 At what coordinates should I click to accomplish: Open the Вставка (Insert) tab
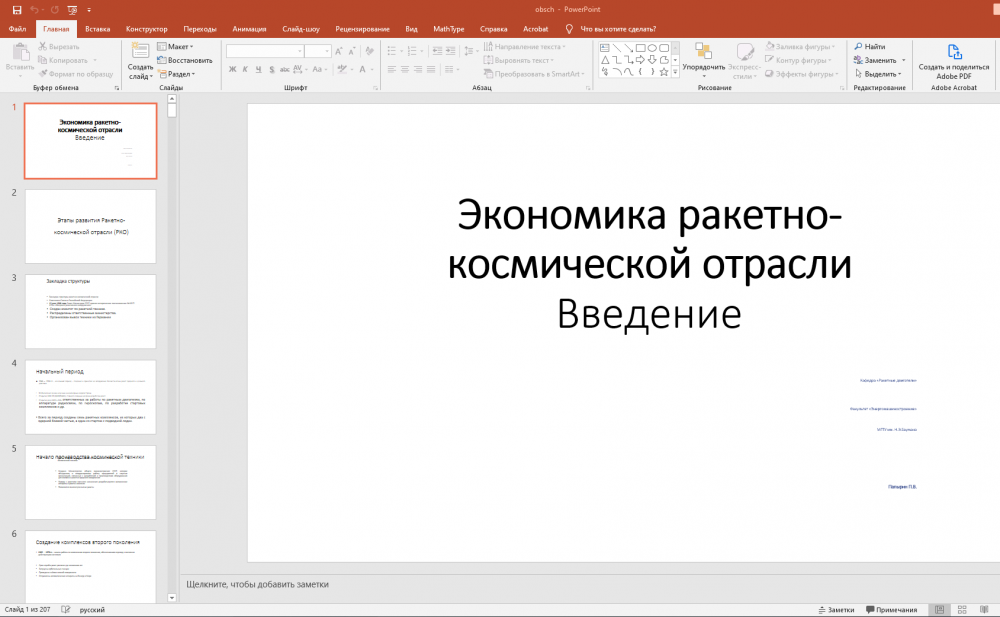coord(98,29)
